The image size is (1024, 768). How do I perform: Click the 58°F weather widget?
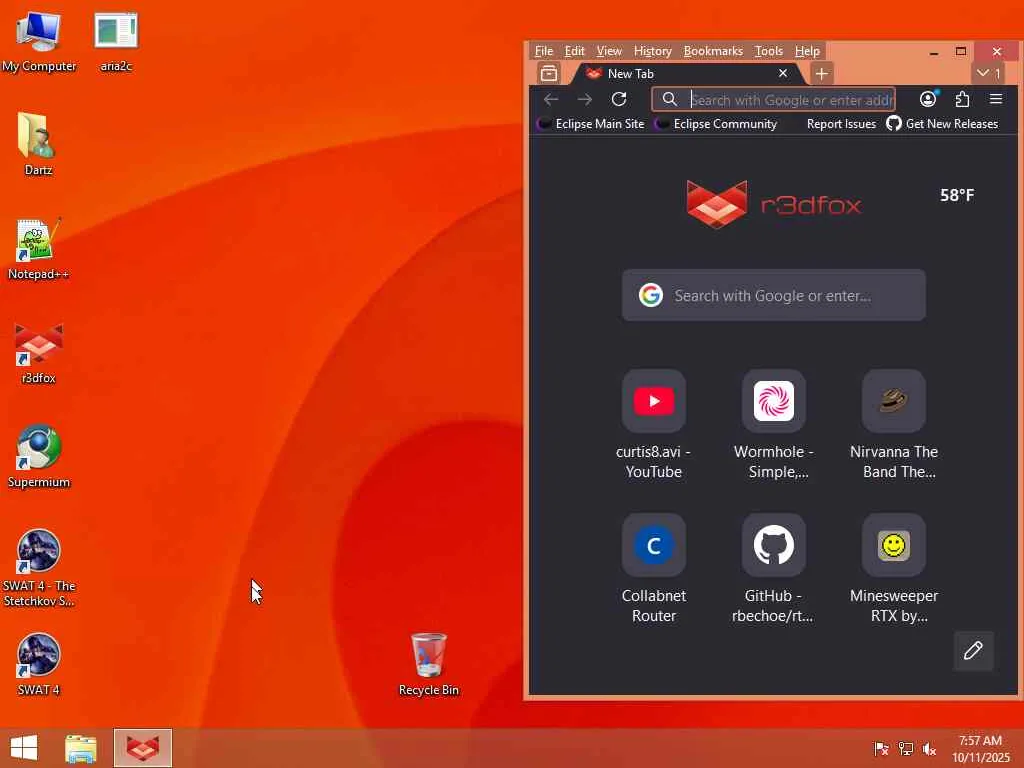(957, 195)
